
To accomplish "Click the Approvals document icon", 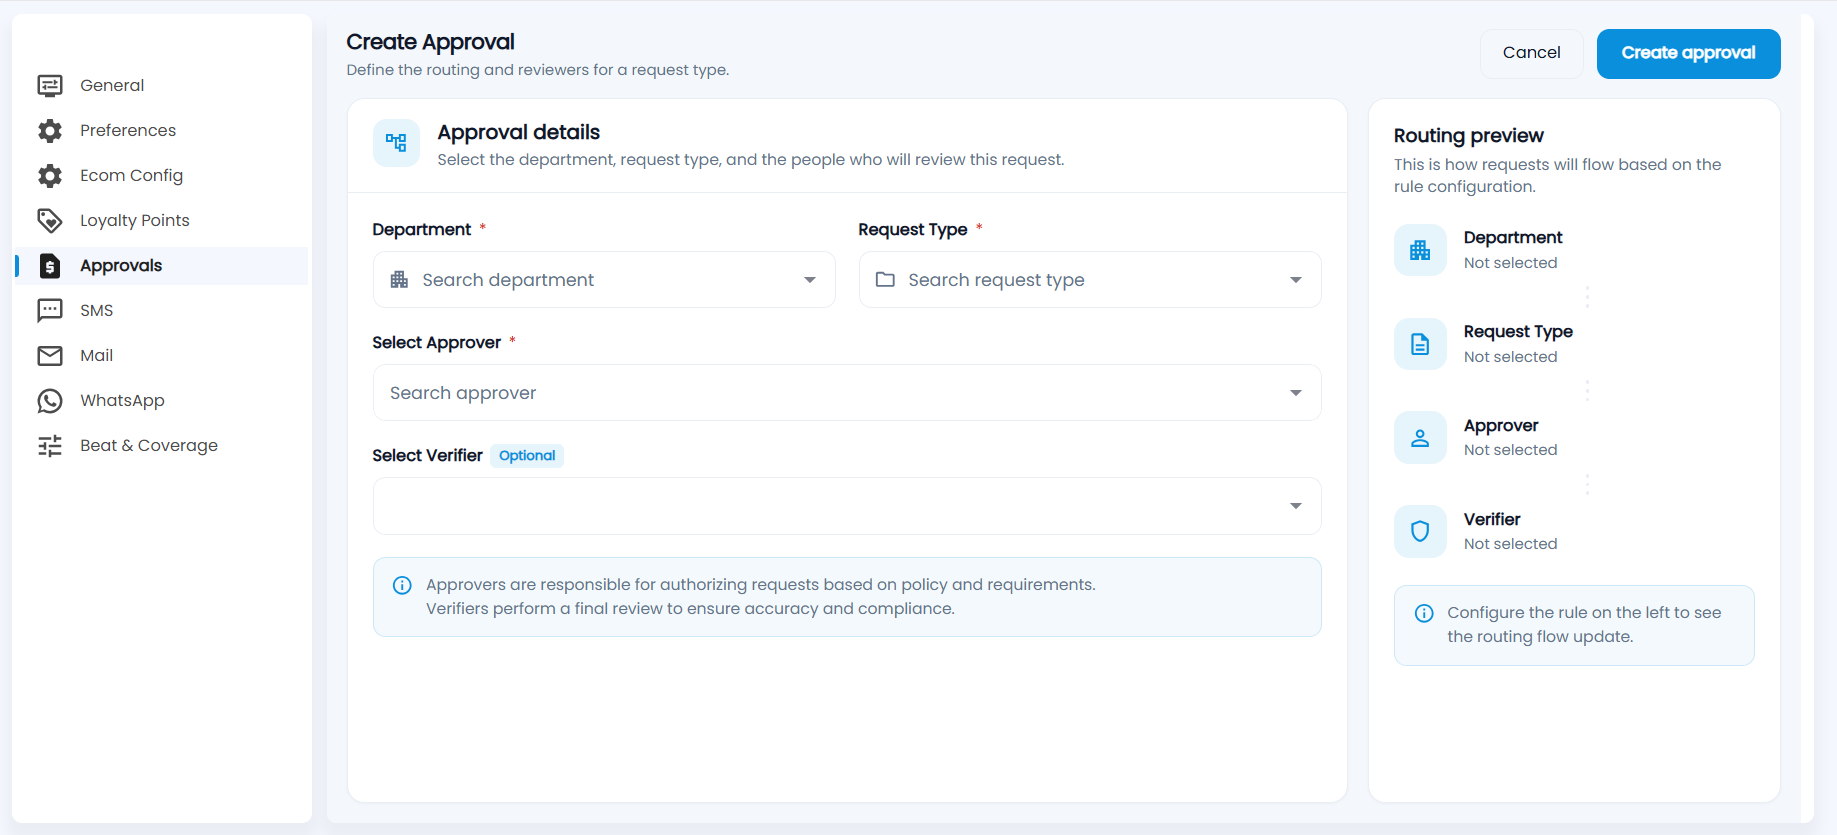I will pyautogui.click(x=50, y=266).
